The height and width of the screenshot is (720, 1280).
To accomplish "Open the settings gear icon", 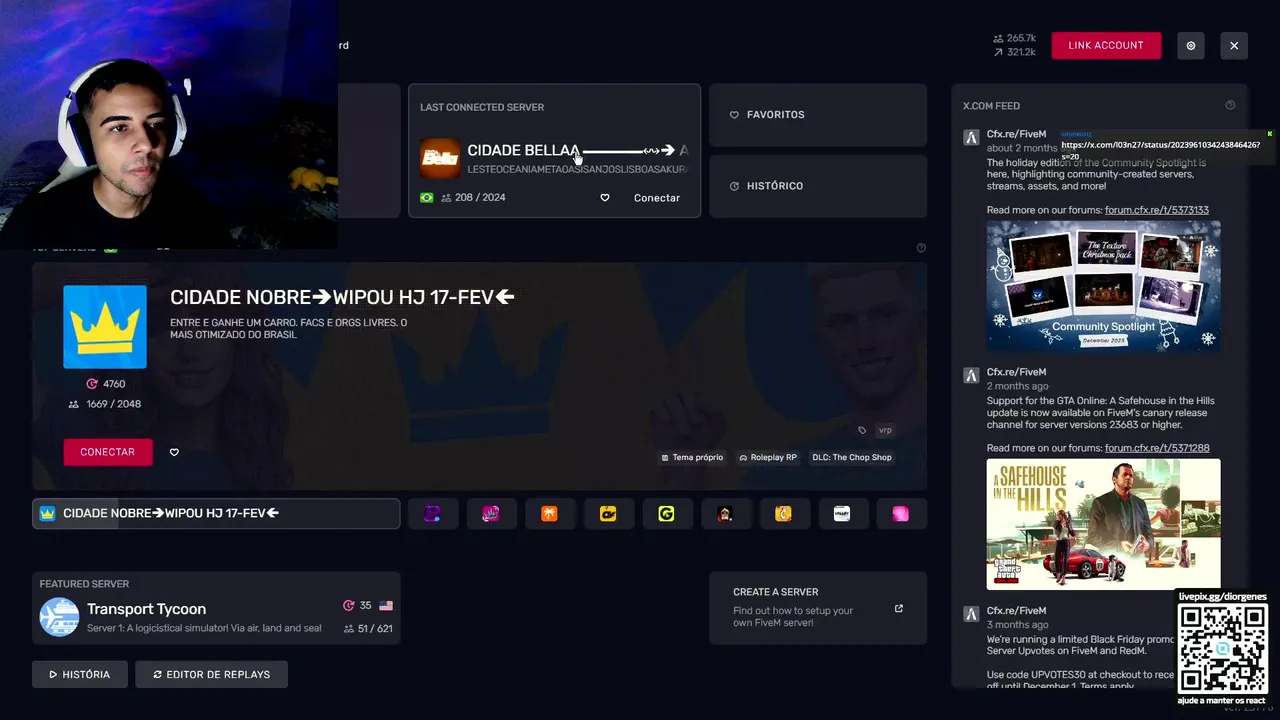I will [1191, 45].
